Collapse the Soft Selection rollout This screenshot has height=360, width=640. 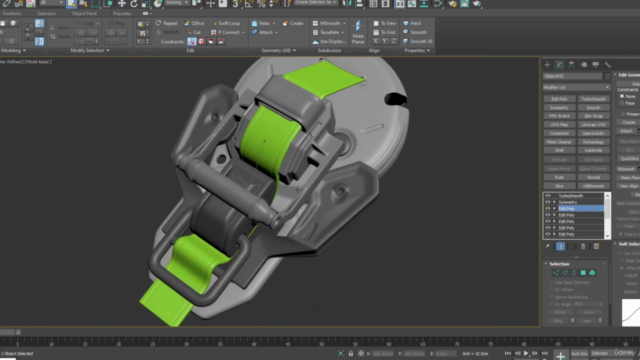click(x=616, y=244)
